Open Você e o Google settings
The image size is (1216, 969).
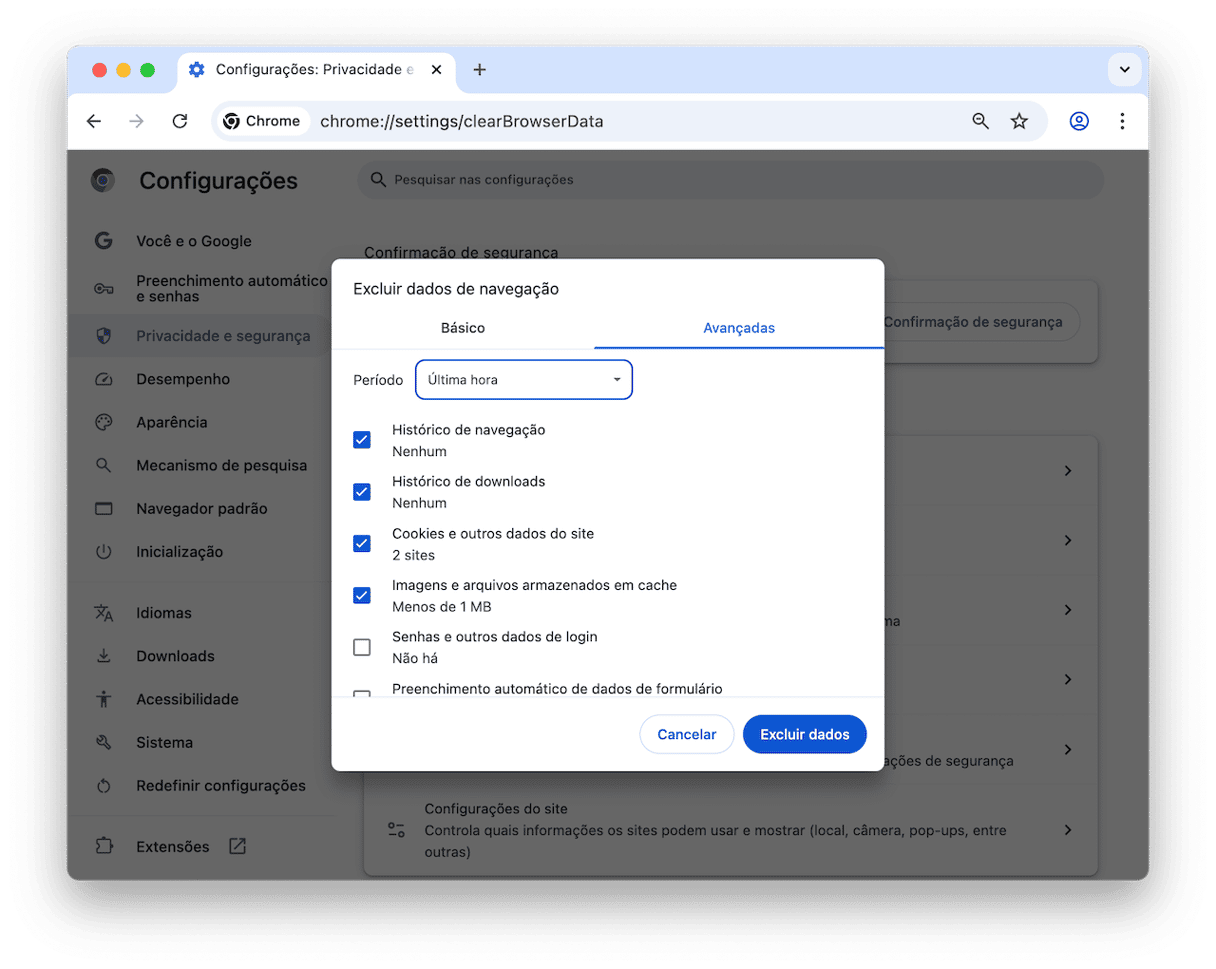(x=194, y=241)
